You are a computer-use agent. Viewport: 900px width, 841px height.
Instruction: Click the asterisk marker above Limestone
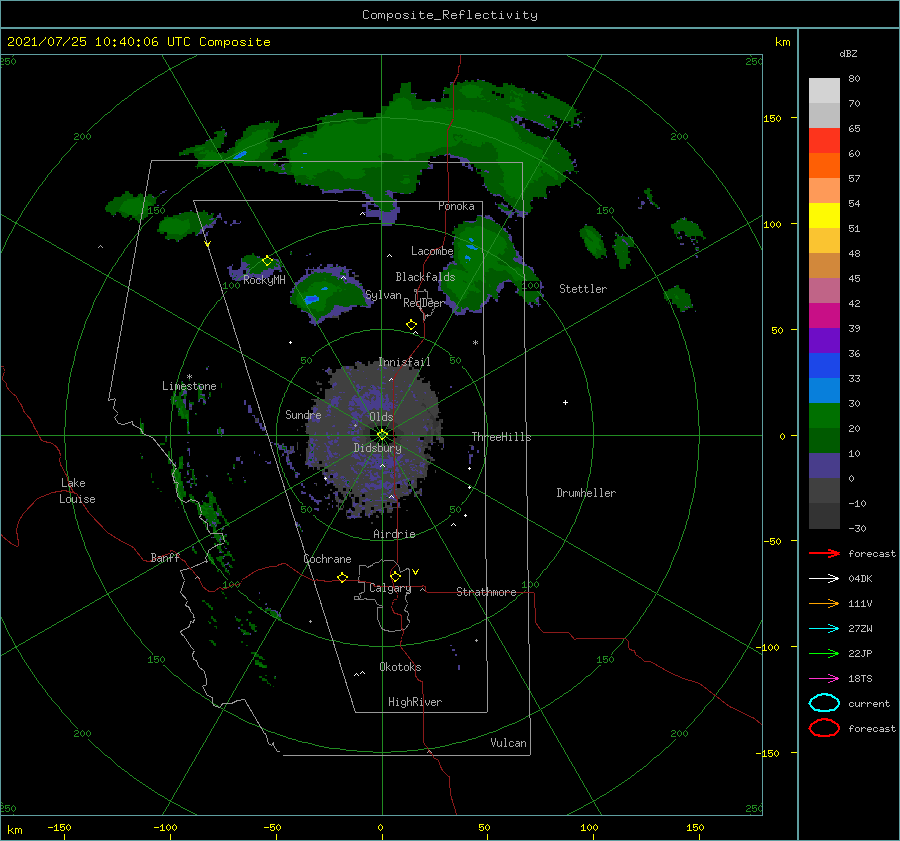[x=189, y=377]
